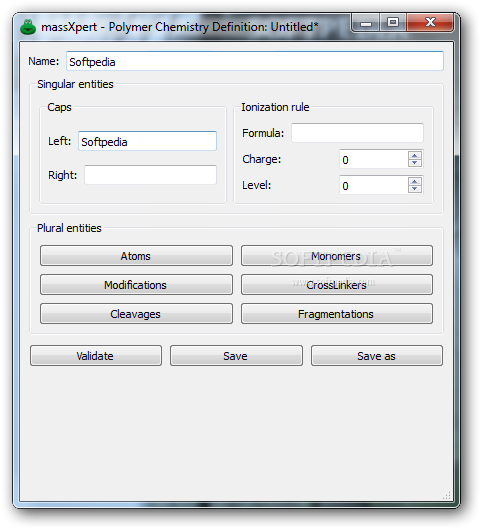The height and width of the screenshot is (529, 481).
Task: Open the Modifications dialog
Action: point(136,285)
